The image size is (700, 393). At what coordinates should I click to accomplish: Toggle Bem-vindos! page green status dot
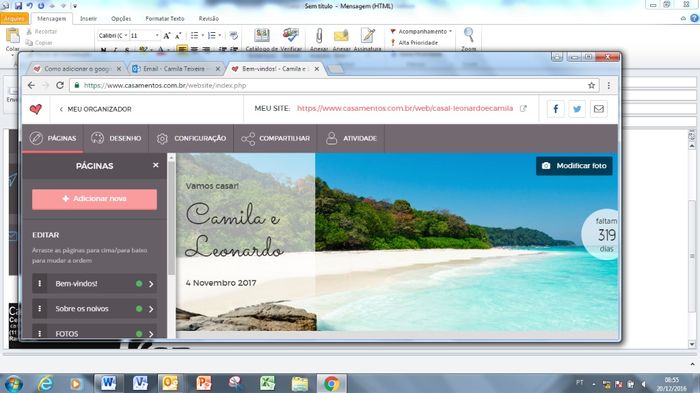coord(139,284)
